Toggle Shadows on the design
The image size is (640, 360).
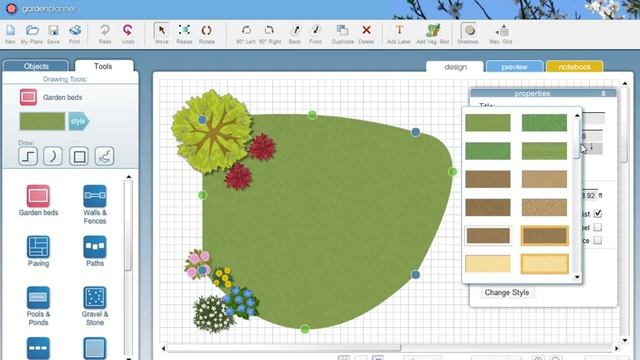point(468,34)
